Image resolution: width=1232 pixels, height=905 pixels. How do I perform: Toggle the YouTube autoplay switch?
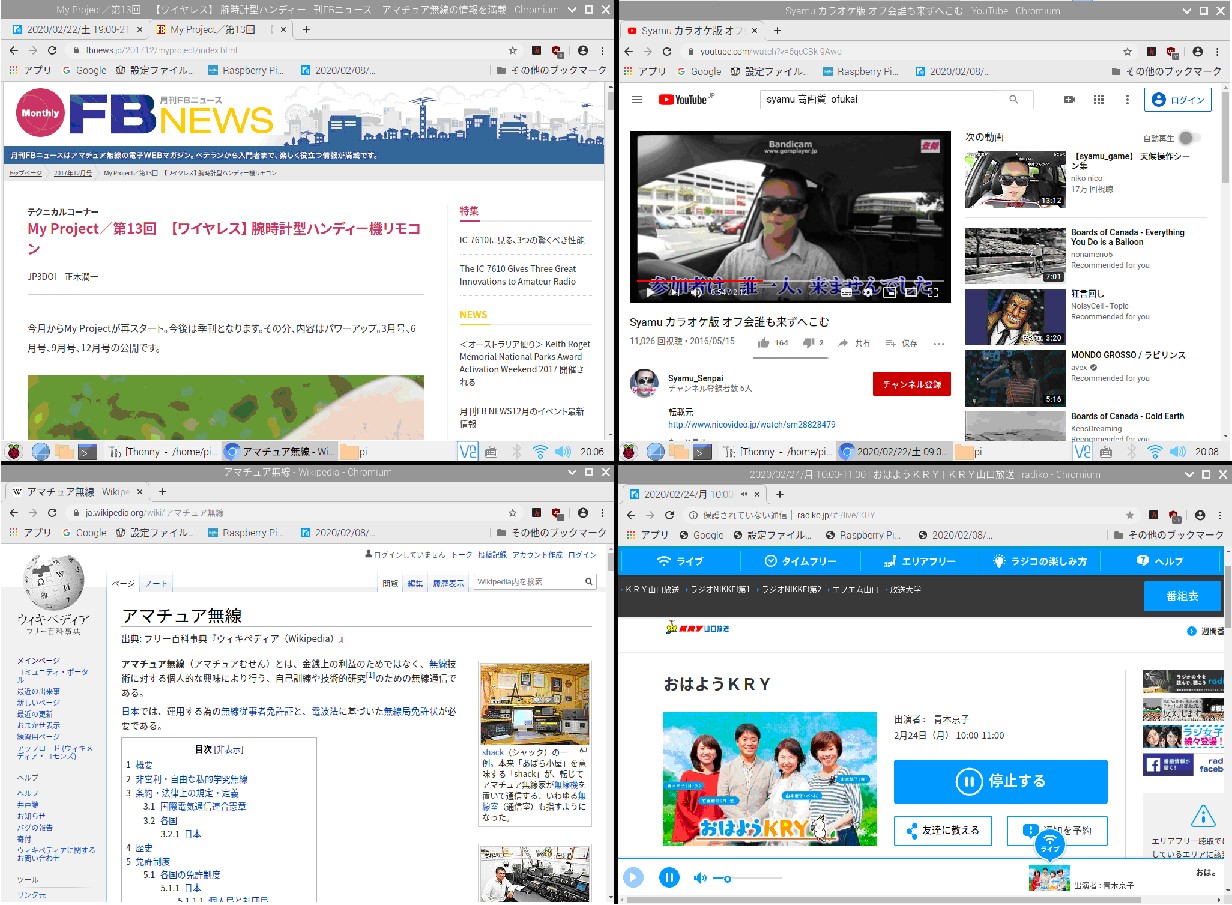pos(1188,137)
